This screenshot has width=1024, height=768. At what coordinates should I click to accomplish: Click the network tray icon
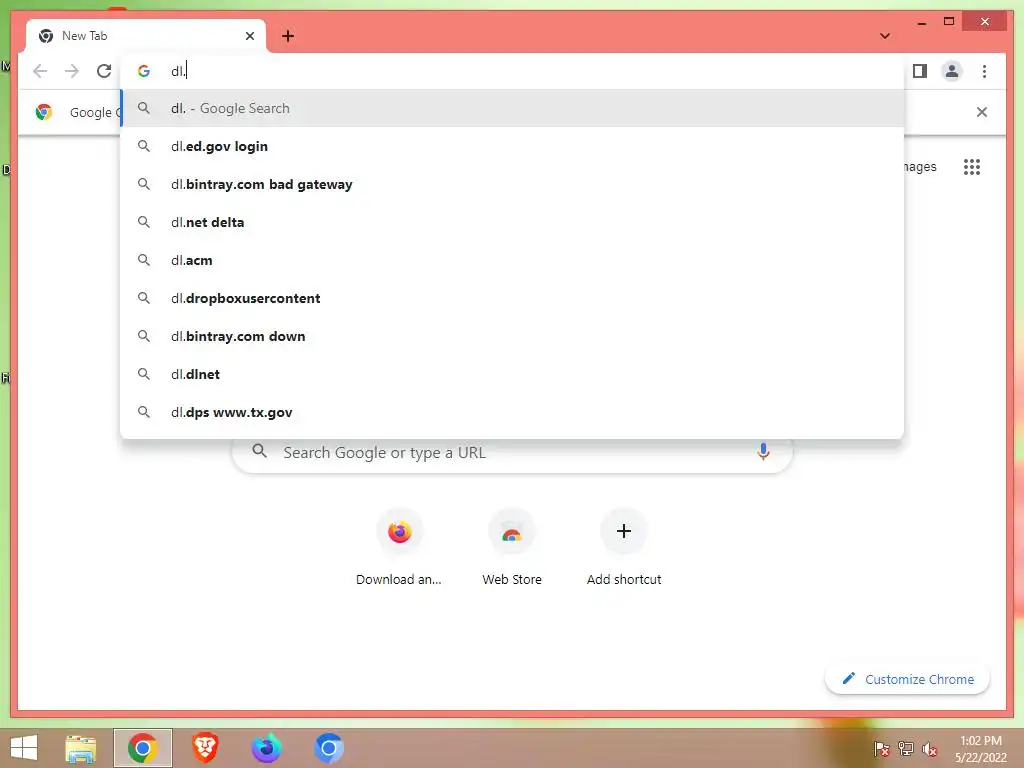tap(906, 749)
